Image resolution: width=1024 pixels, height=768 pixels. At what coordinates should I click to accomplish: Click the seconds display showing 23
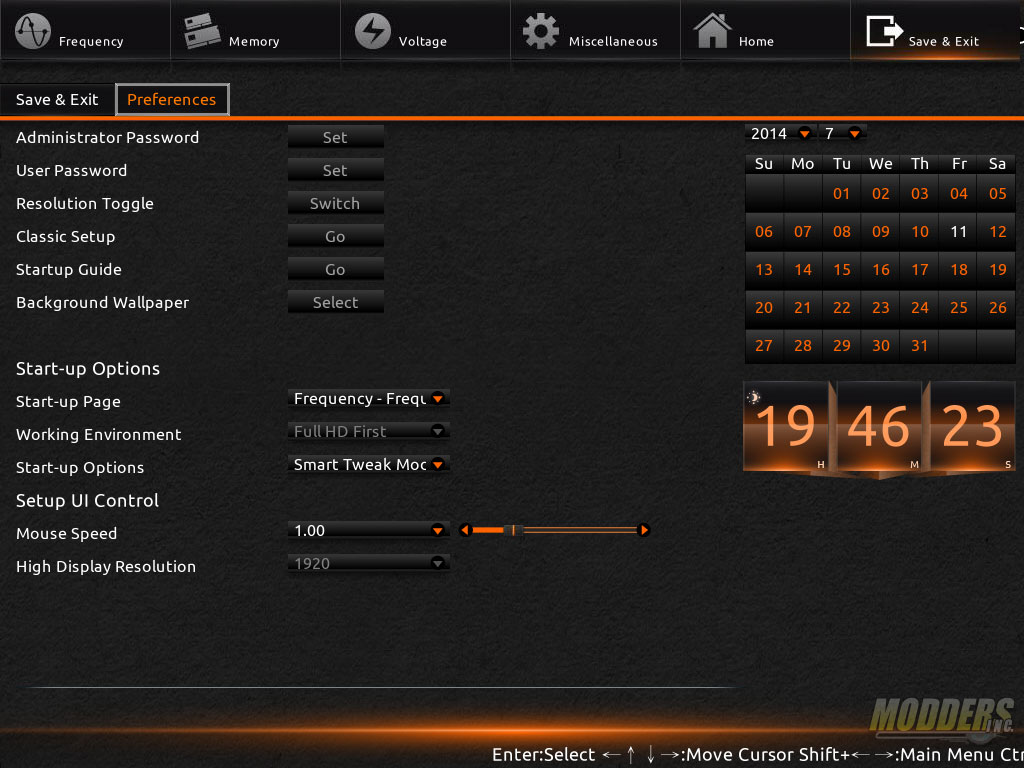tap(972, 426)
